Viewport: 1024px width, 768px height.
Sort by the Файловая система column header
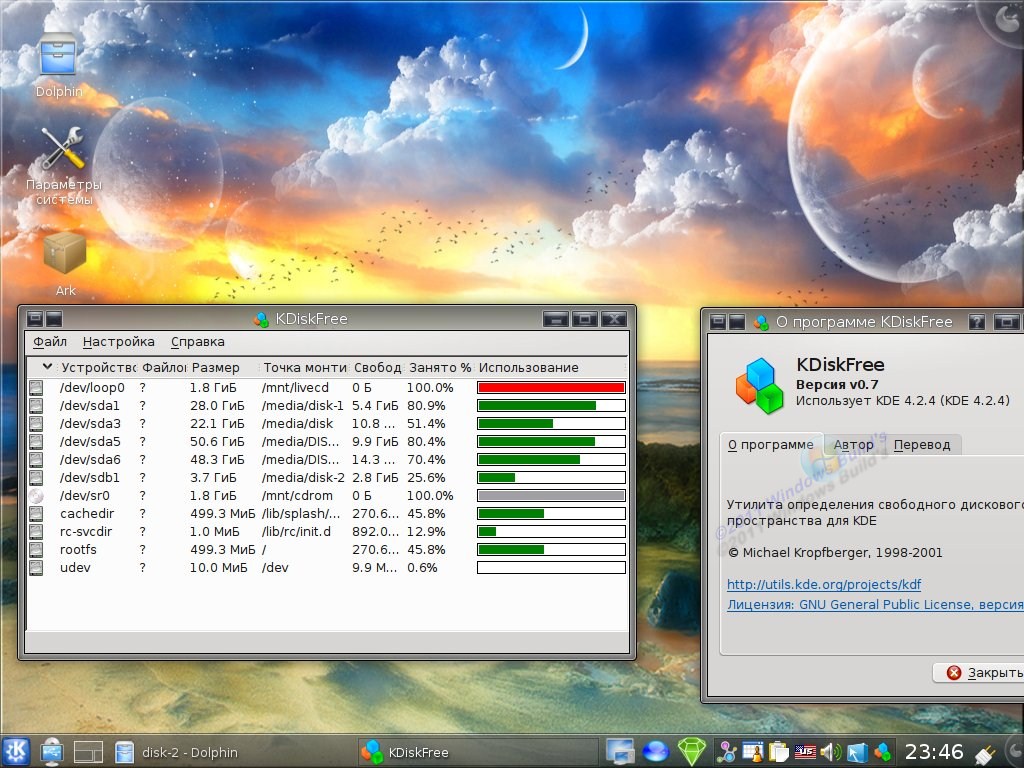coord(163,367)
